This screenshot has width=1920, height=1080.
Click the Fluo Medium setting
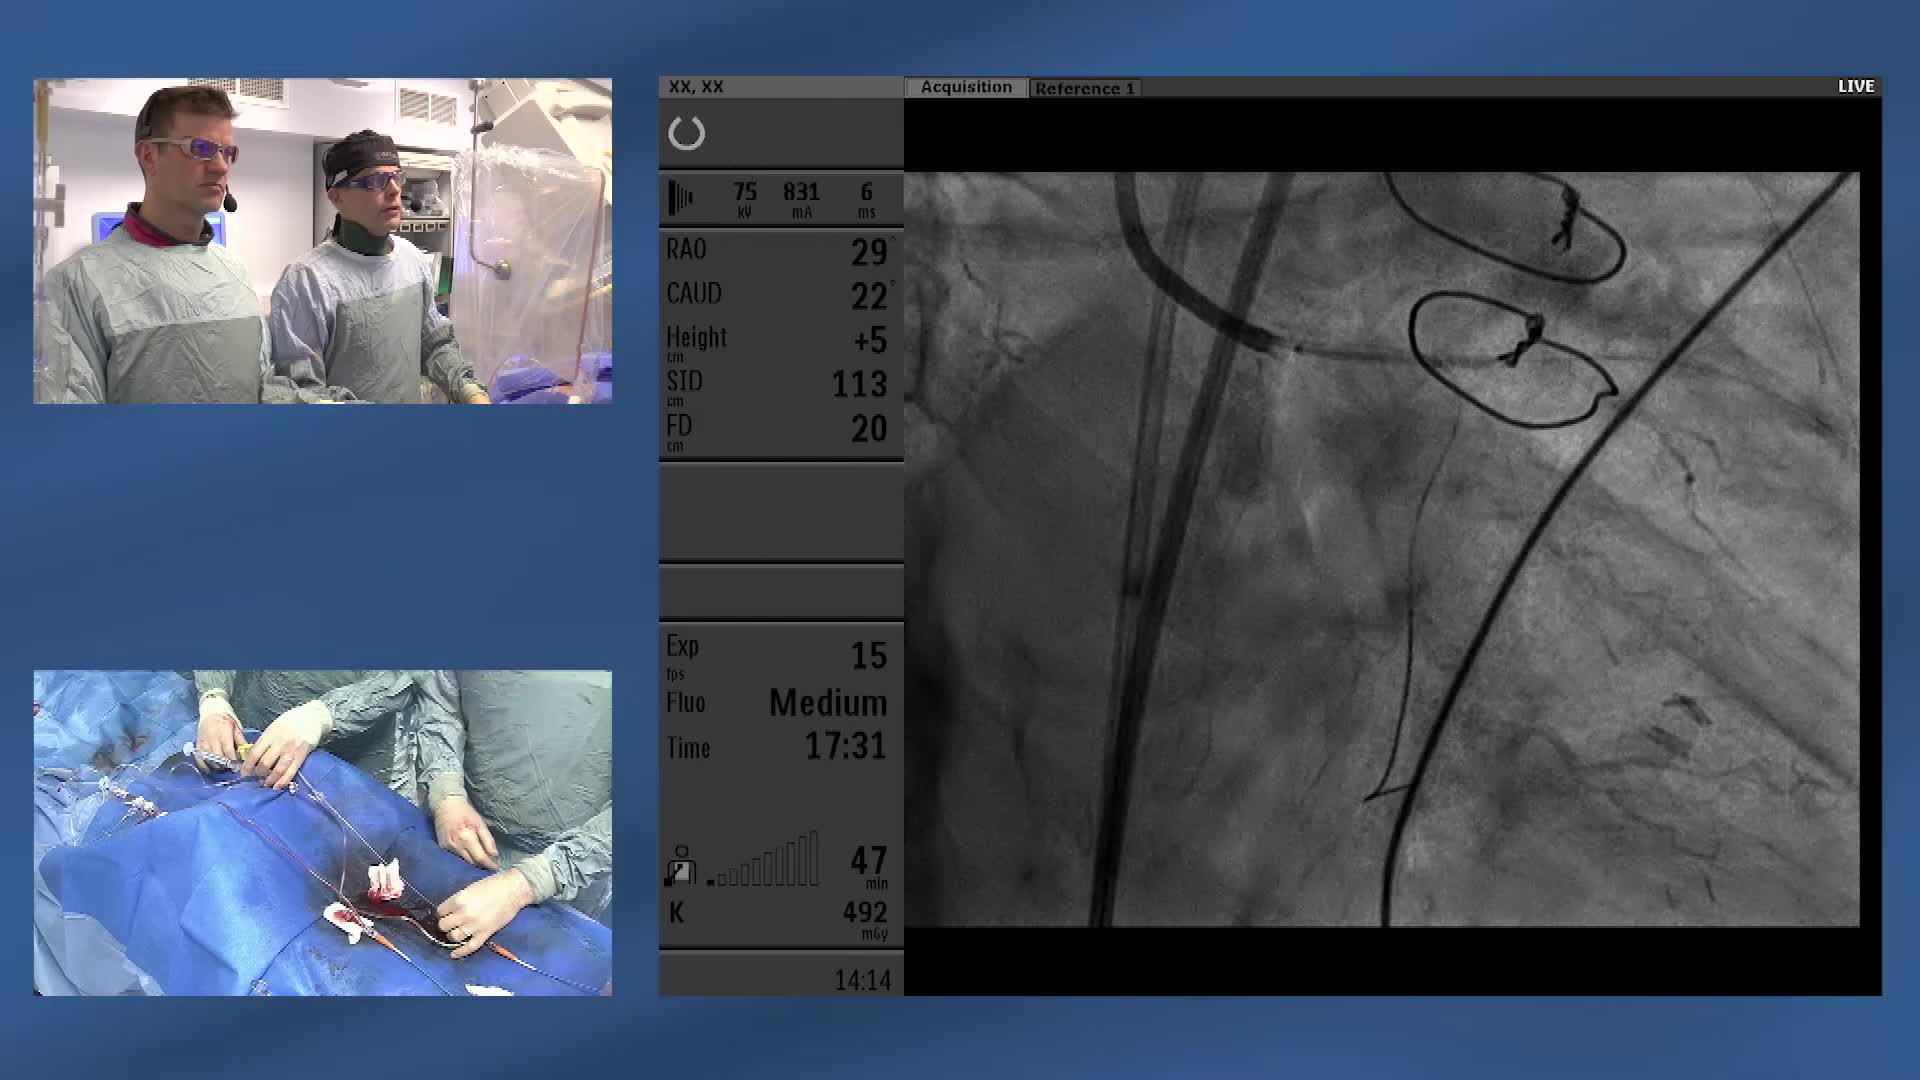(827, 703)
